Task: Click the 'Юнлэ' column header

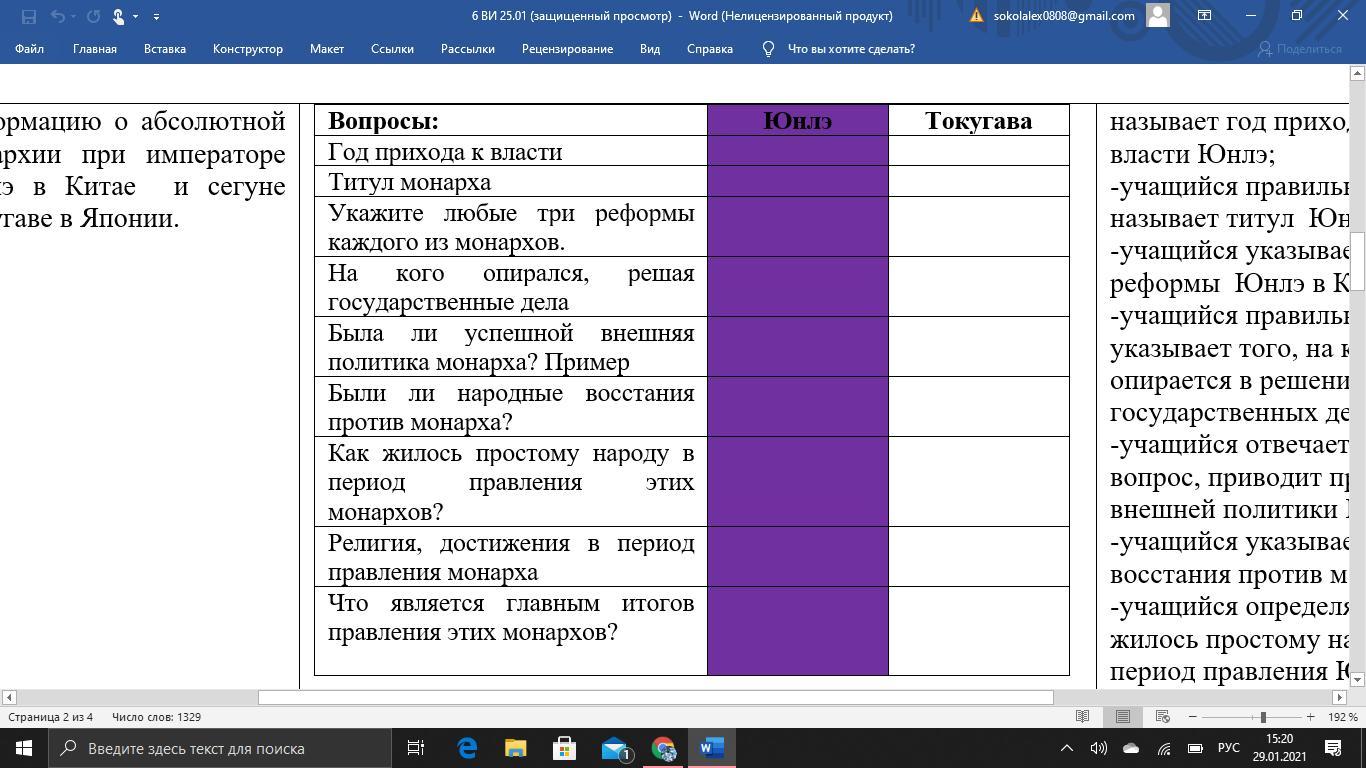Action: click(798, 120)
